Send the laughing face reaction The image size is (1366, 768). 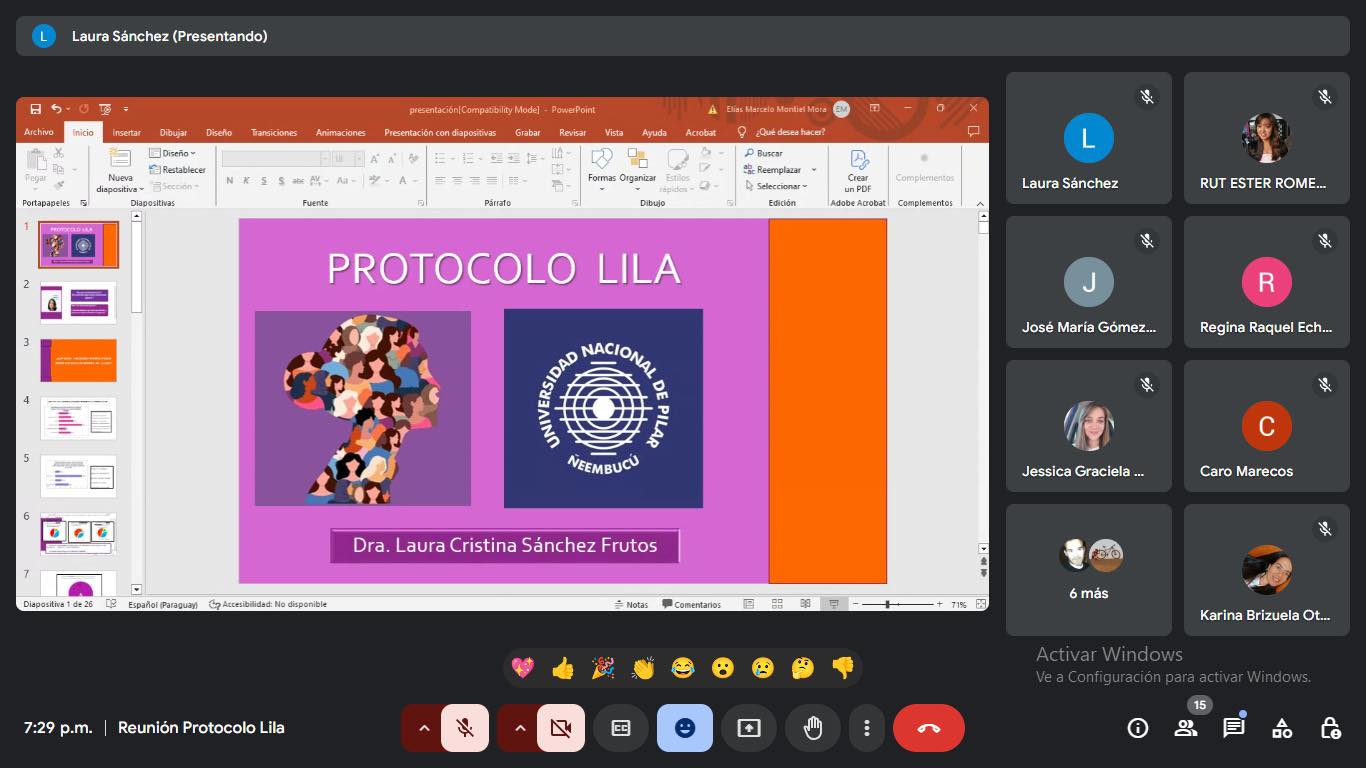tap(683, 668)
